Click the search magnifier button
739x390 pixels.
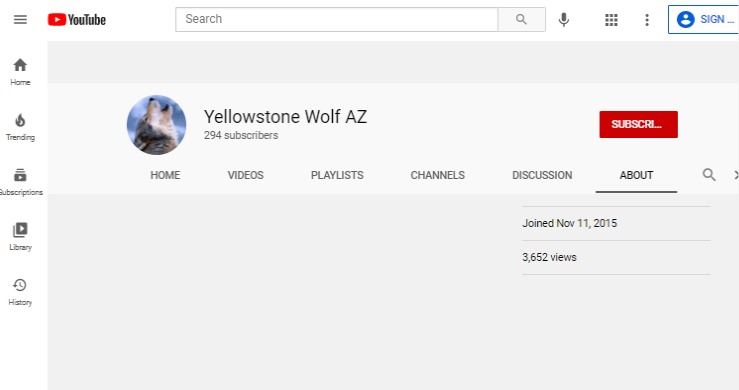click(521, 19)
